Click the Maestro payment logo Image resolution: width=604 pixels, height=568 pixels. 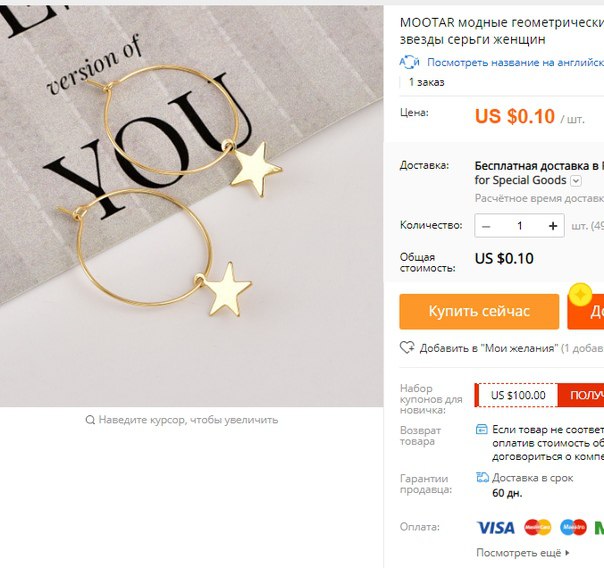(573, 527)
